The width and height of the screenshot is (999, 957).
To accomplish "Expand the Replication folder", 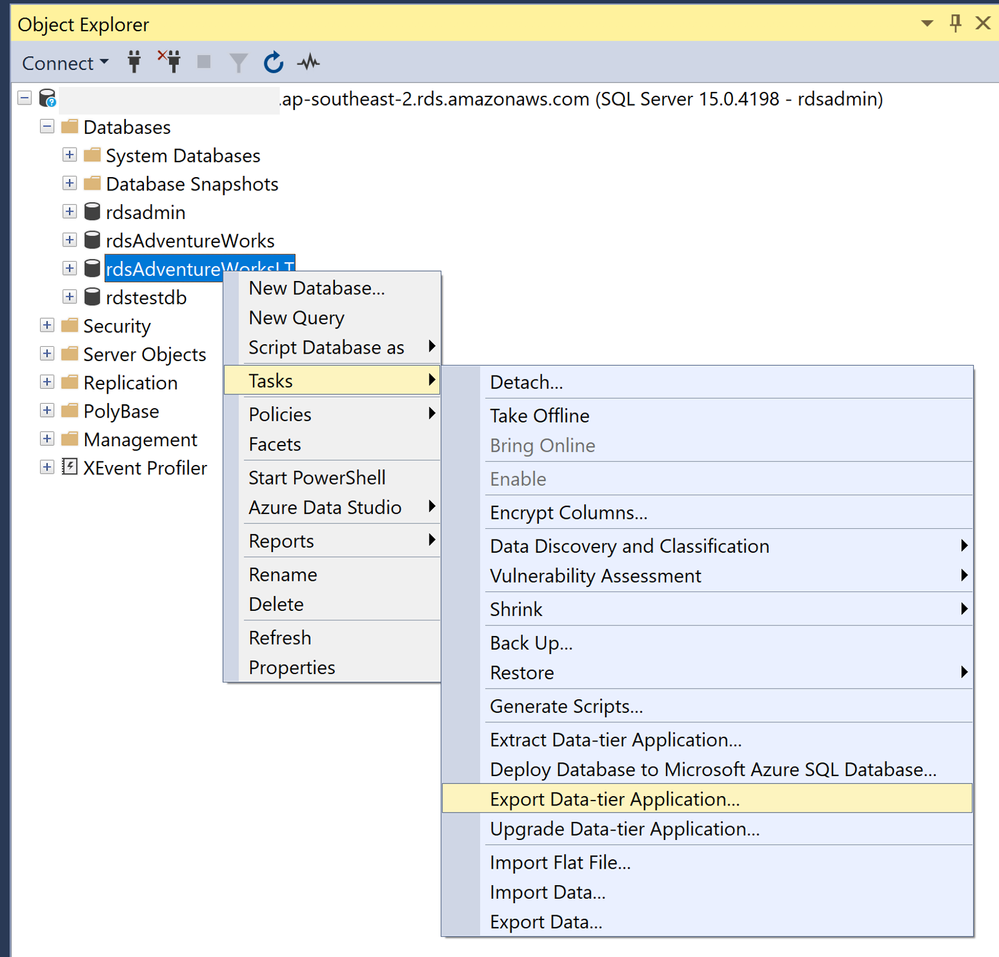I will pyautogui.click(x=47, y=382).
